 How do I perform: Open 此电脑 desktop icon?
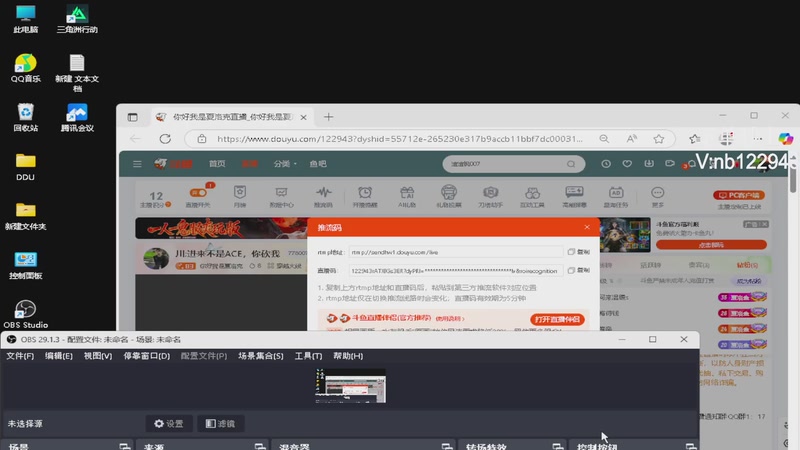26,19
